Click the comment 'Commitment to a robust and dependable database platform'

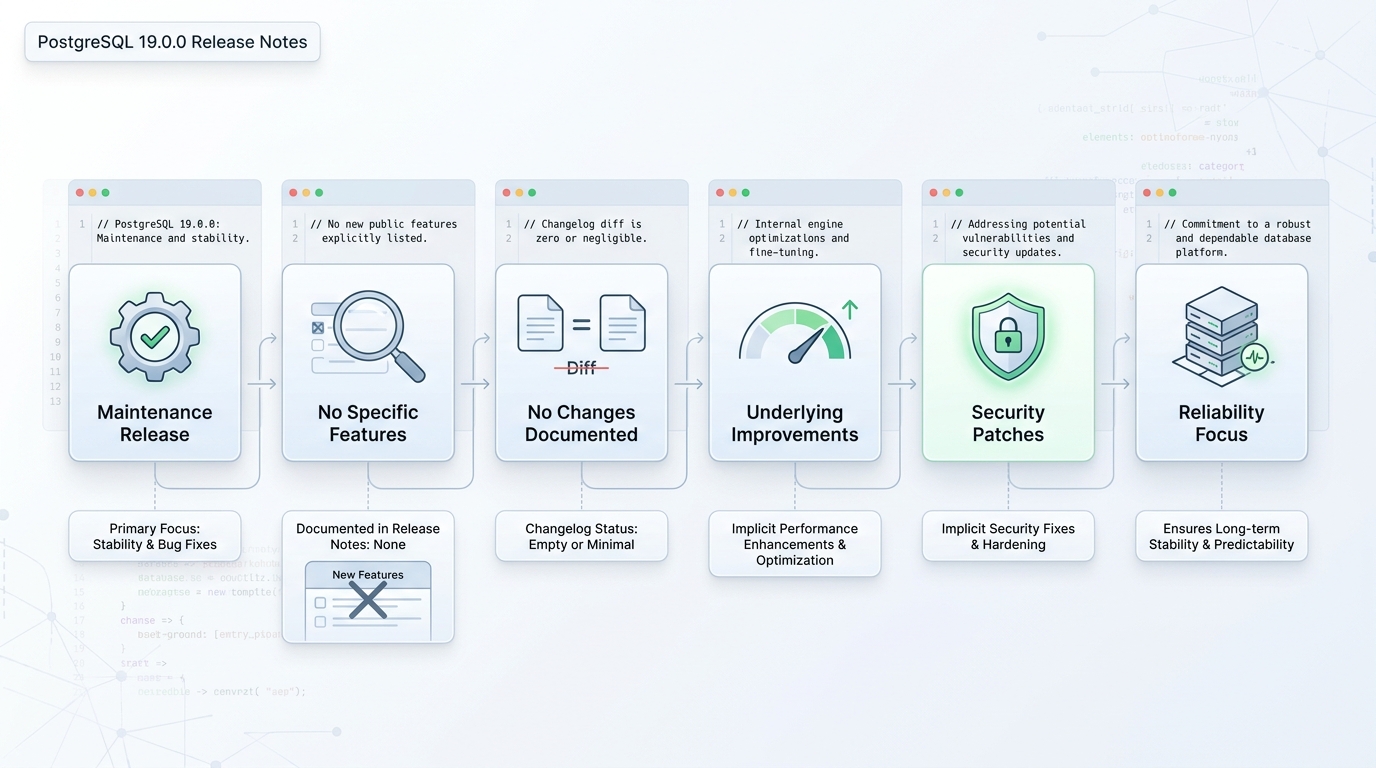tap(1237, 238)
